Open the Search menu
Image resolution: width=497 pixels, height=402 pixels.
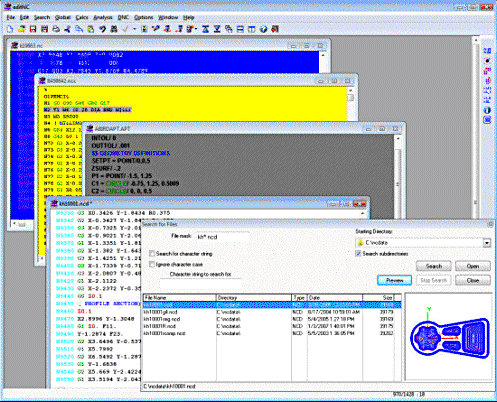(42, 17)
